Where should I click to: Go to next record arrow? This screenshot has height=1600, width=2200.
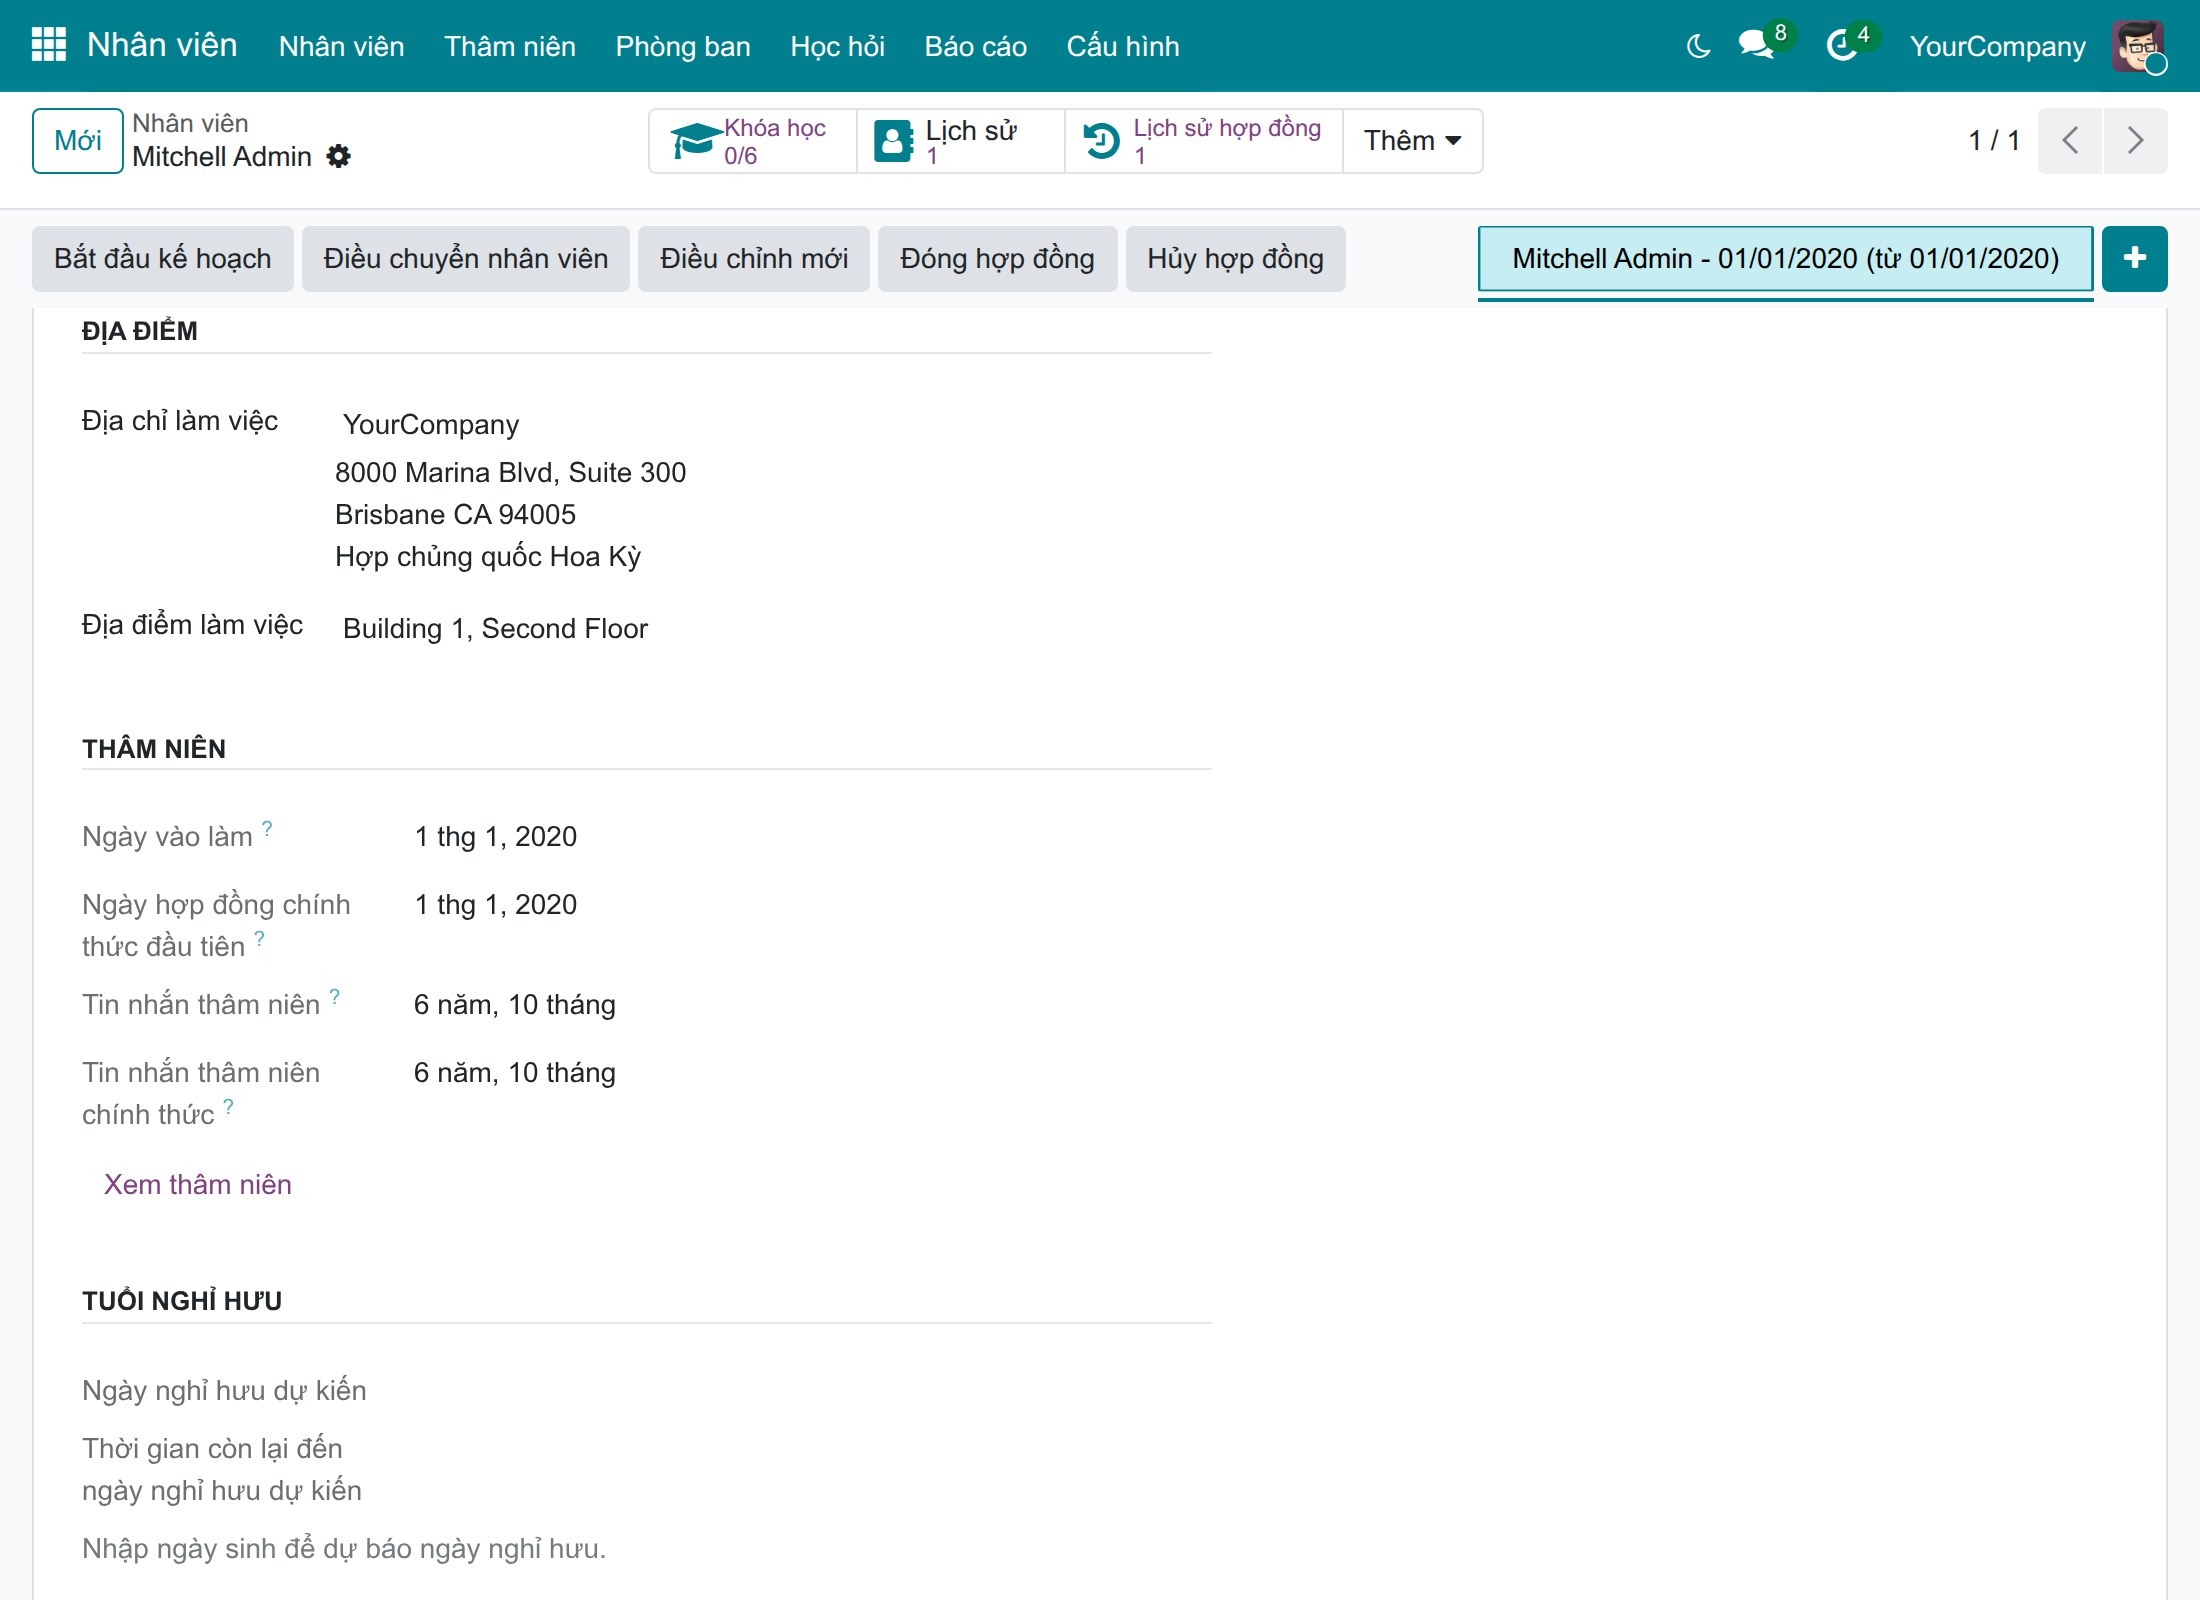pyautogui.click(x=2136, y=140)
